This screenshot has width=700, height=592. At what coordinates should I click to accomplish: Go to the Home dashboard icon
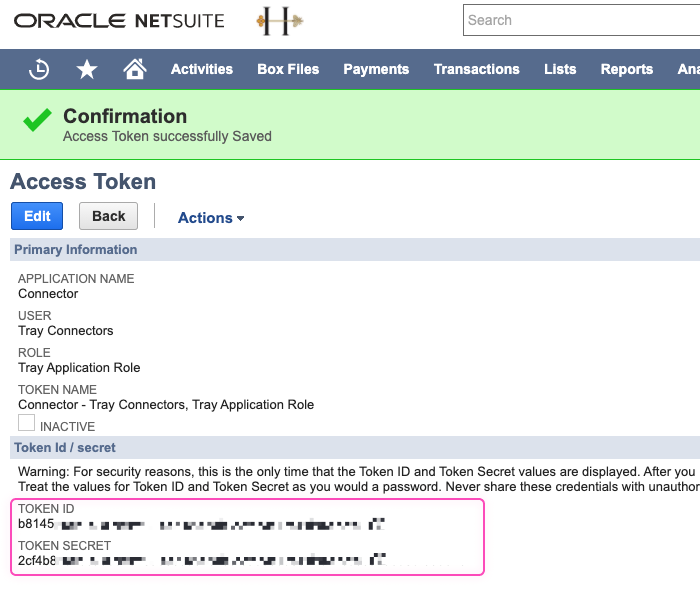[x=134, y=69]
